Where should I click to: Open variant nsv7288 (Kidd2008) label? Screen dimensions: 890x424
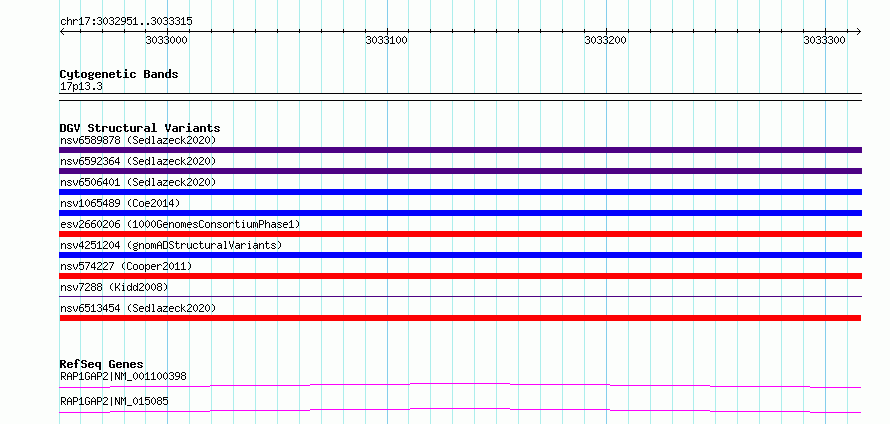click(x=114, y=287)
